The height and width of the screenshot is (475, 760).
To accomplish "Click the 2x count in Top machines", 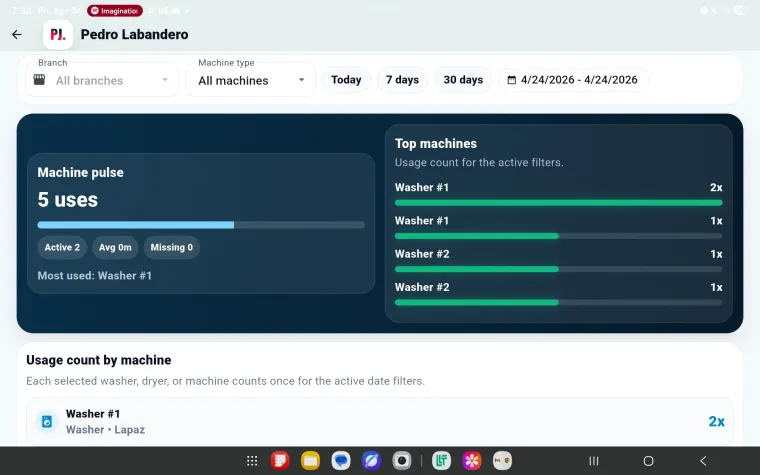I will tap(716, 188).
